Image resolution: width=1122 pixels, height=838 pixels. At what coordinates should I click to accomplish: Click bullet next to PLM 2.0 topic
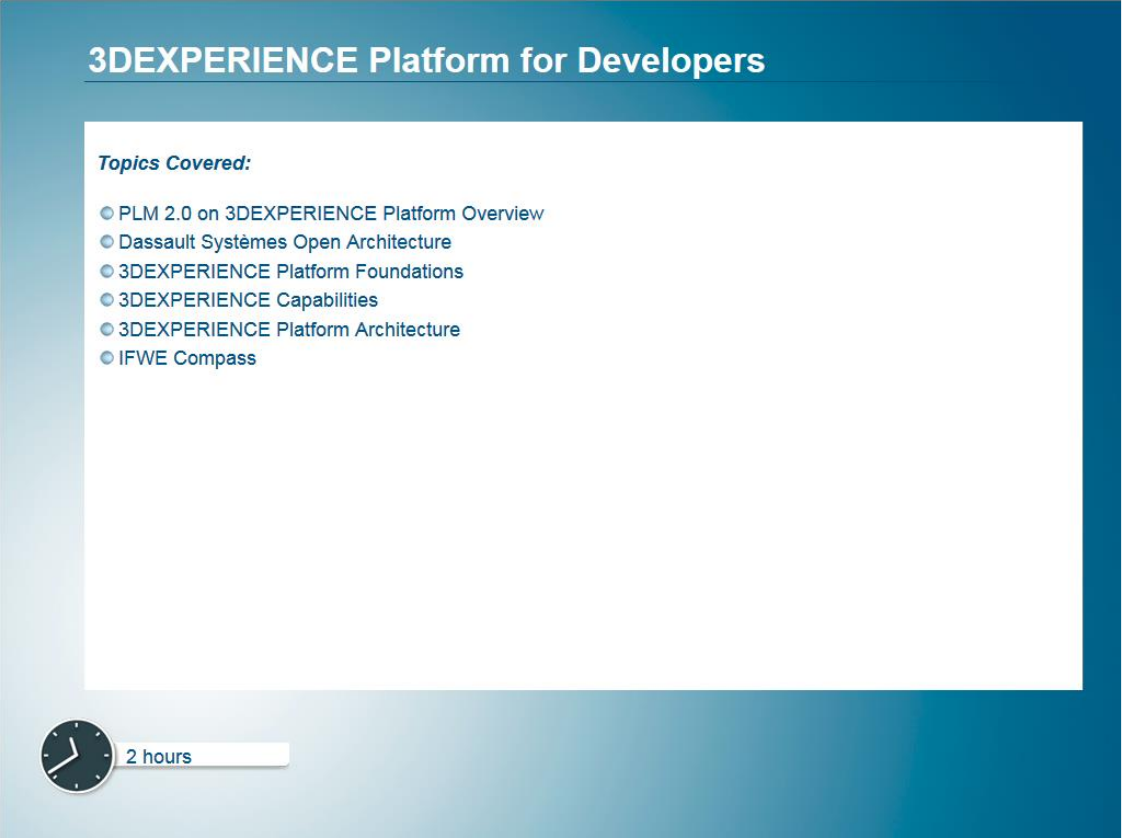tap(107, 213)
